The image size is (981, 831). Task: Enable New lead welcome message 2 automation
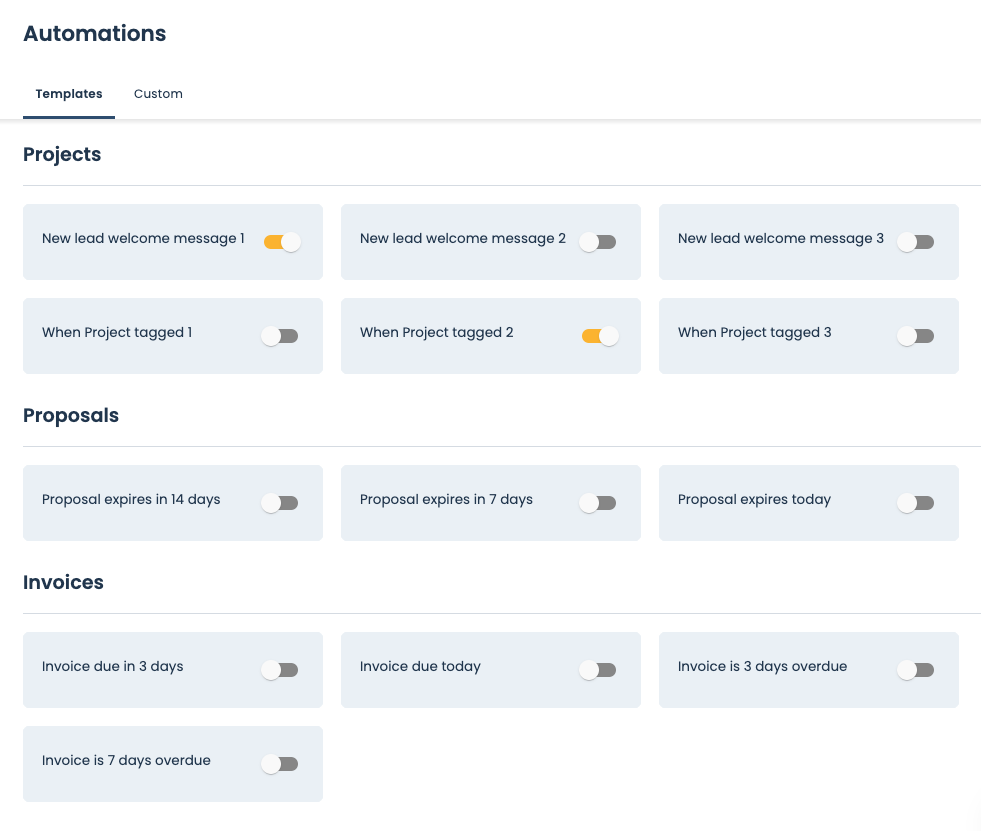click(x=598, y=242)
